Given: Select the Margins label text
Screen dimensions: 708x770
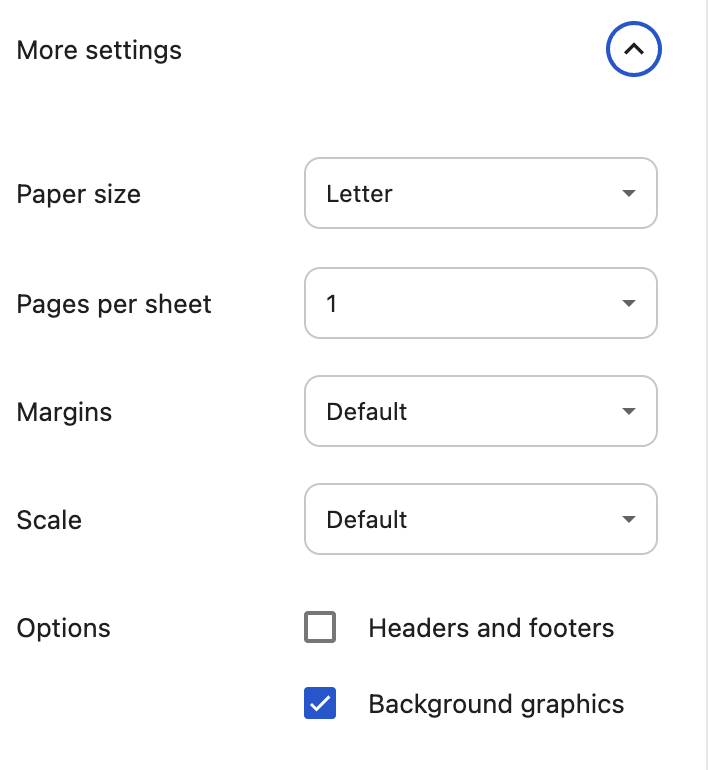Looking at the screenshot, I should pos(64,412).
